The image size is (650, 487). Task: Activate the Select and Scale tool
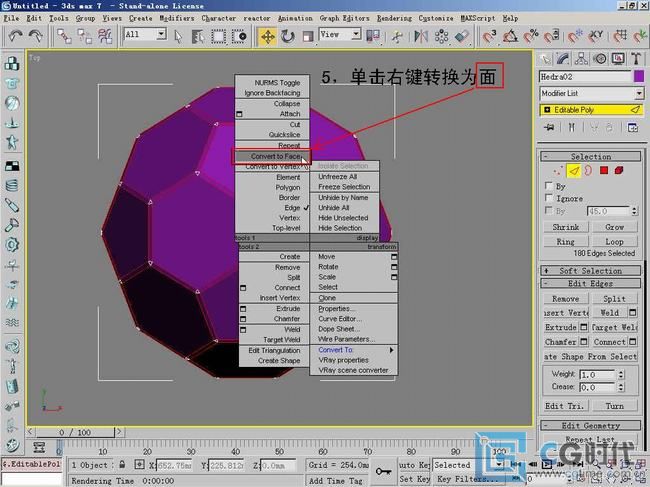tap(307, 36)
